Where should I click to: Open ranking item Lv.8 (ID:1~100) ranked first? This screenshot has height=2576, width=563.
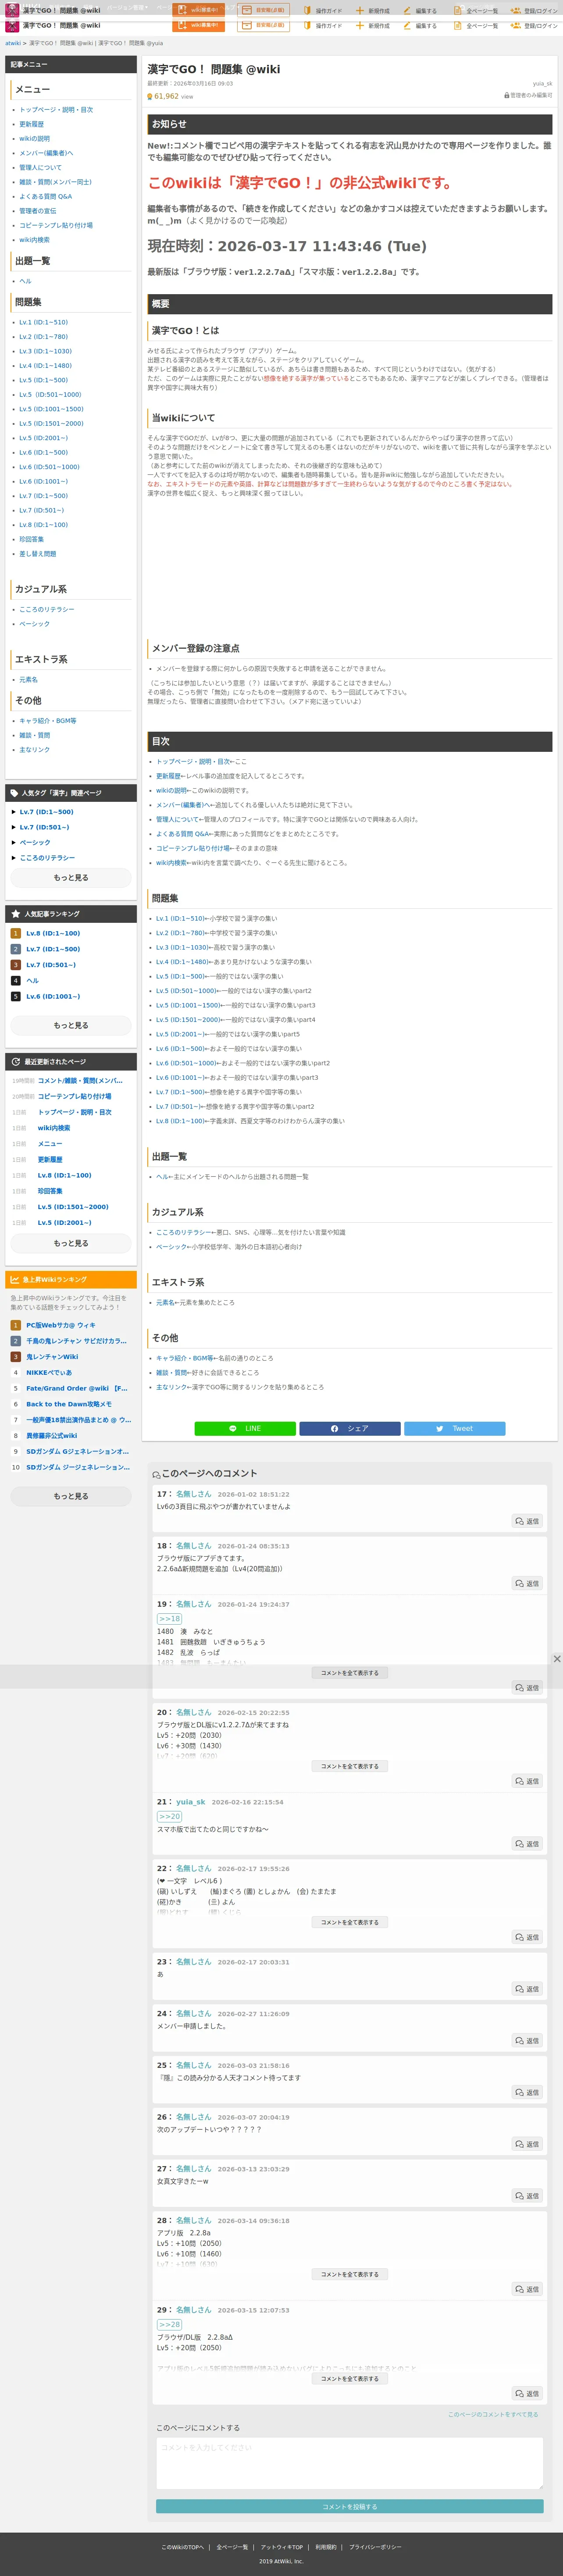tap(53, 933)
